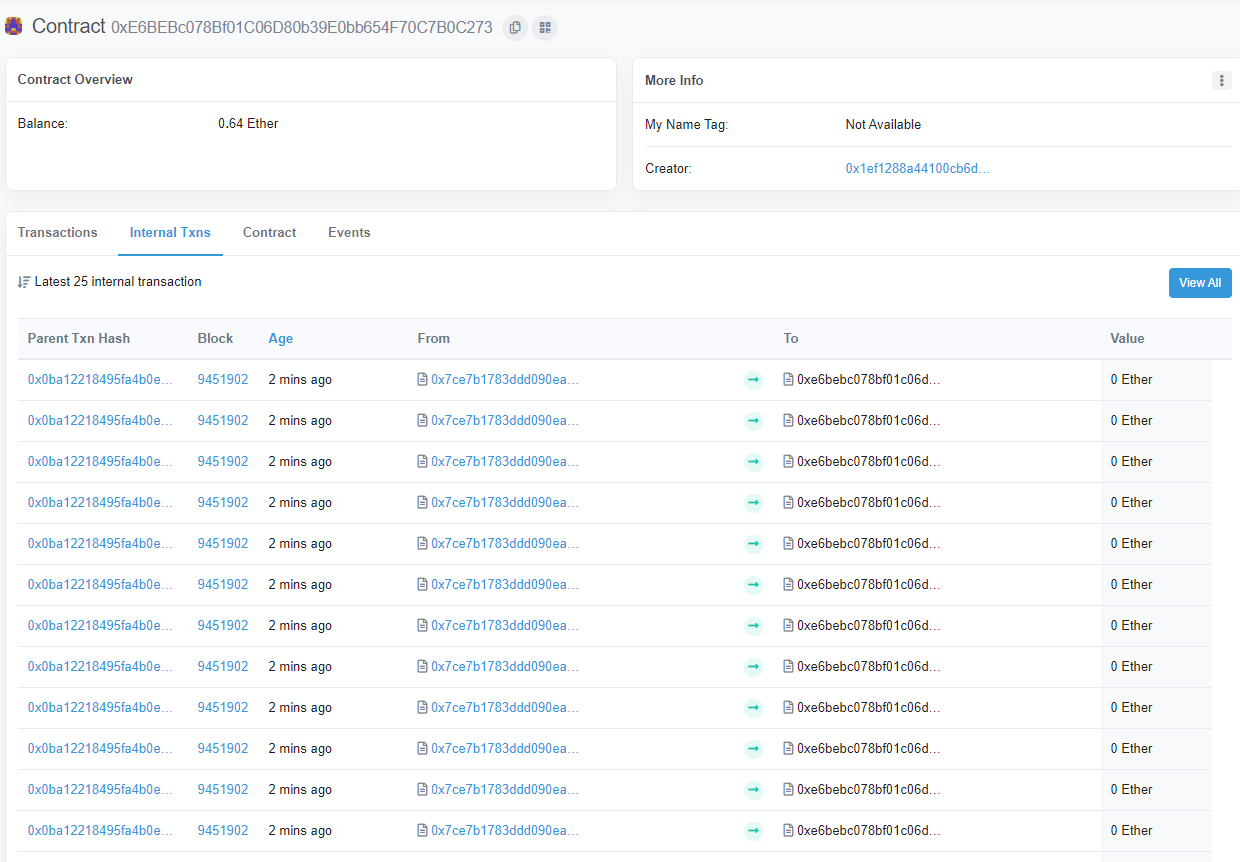Image resolution: width=1240 pixels, height=862 pixels.
Task: Click the Balance value 0.64 Ether
Action: pyautogui.click(x=248, y=124)
